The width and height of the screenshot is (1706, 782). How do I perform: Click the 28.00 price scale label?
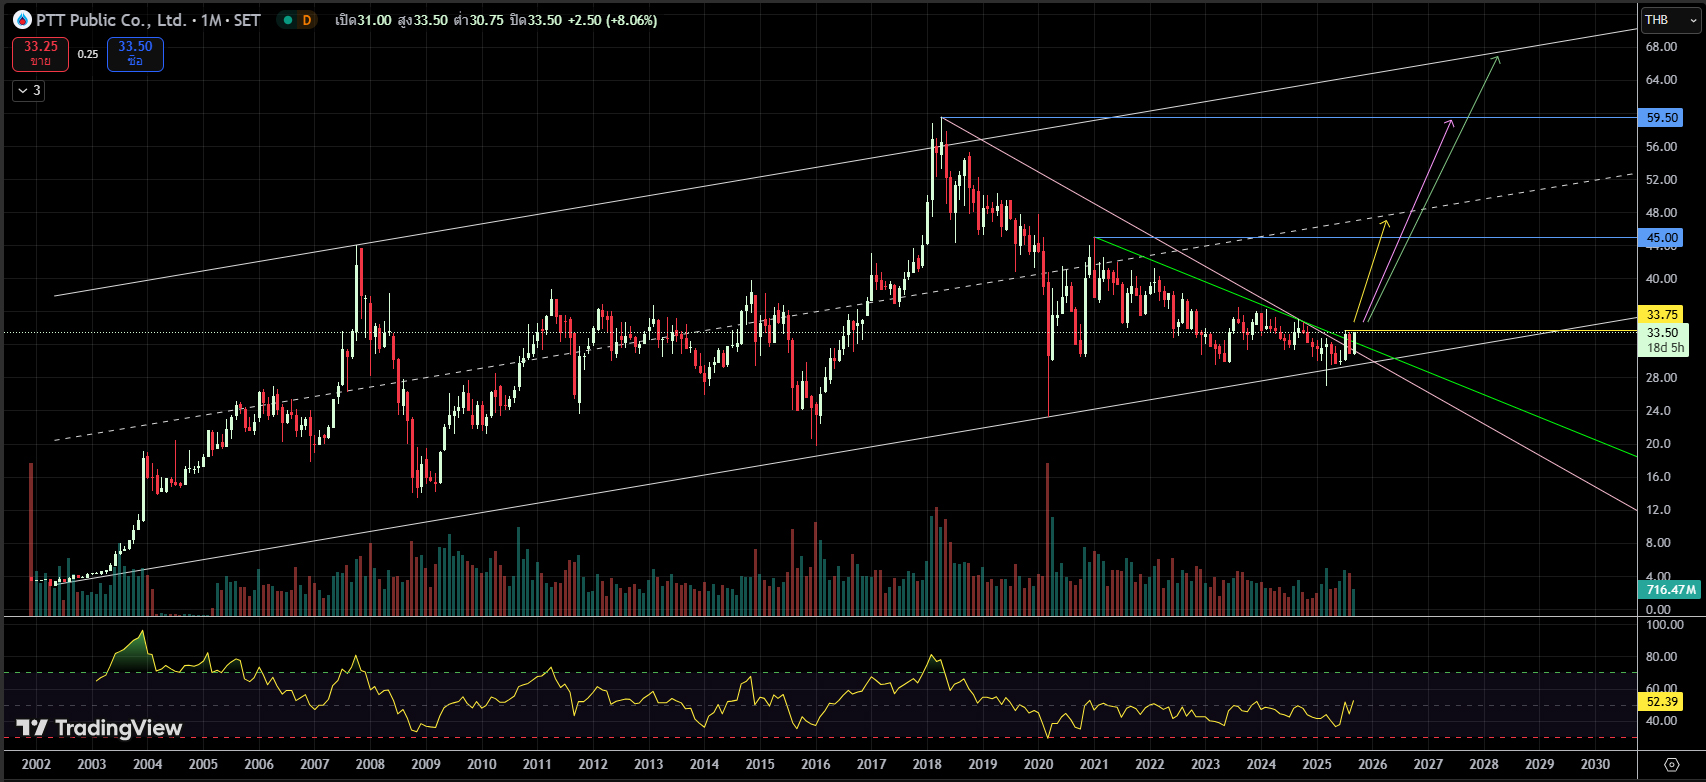pyautogui.click(x=1661, y=378)
